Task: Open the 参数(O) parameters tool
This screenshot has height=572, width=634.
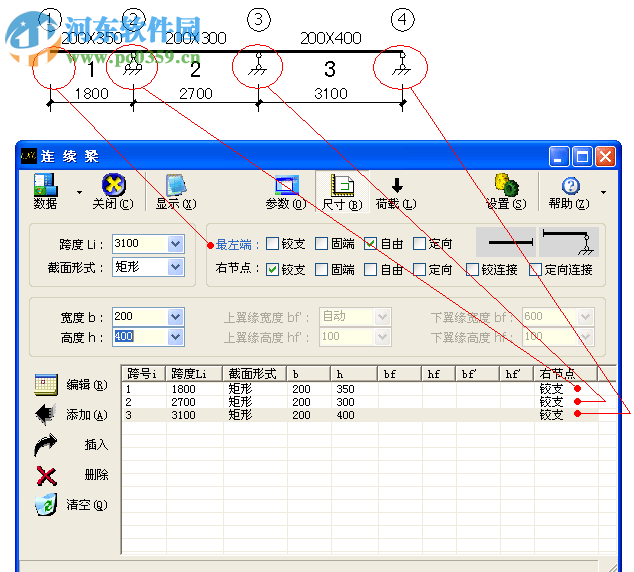Action: (286, 191)
